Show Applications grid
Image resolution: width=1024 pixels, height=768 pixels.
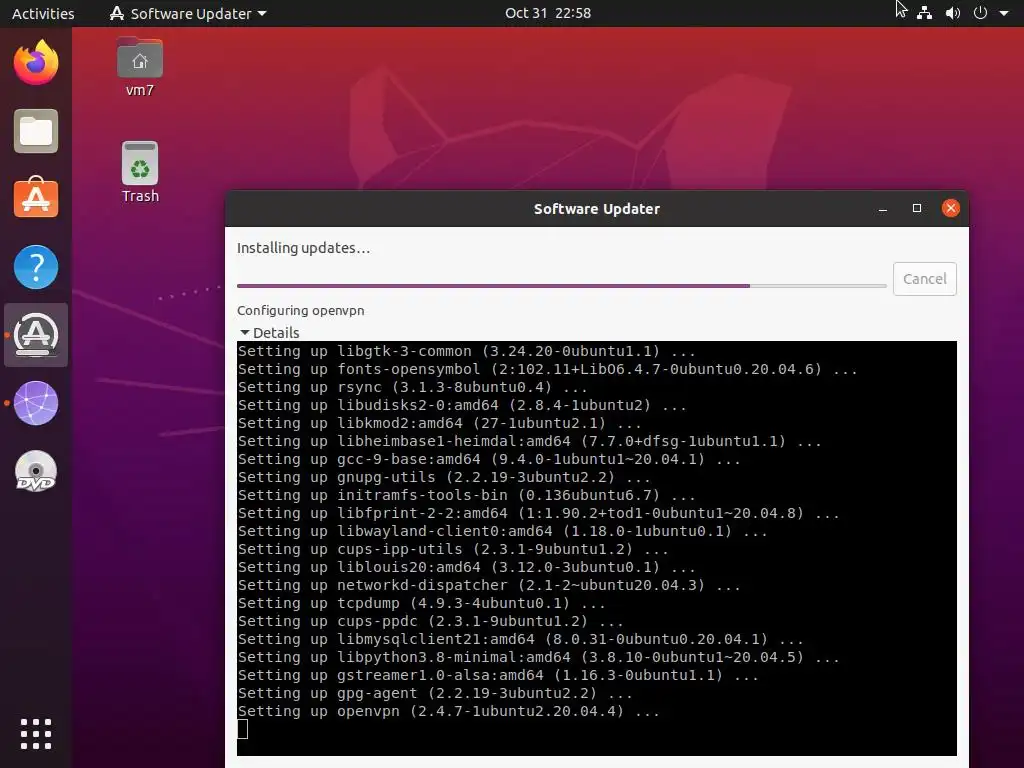click(36, 734)
